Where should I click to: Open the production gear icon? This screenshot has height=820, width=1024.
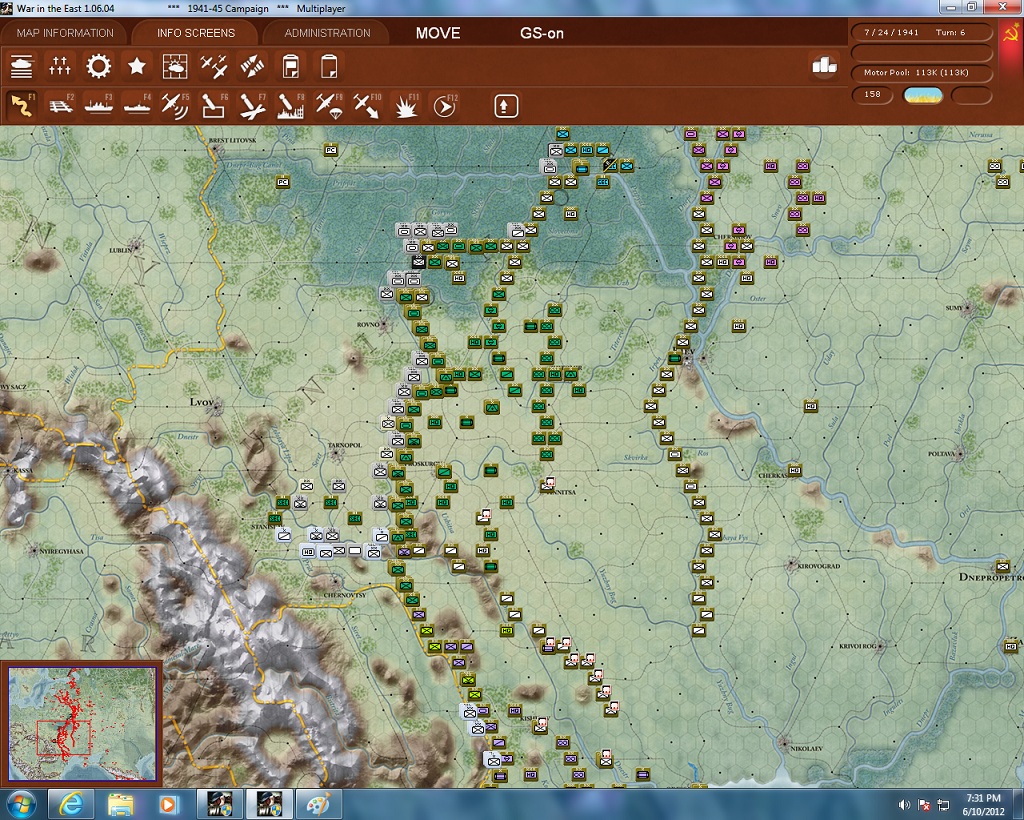[99, 66]
